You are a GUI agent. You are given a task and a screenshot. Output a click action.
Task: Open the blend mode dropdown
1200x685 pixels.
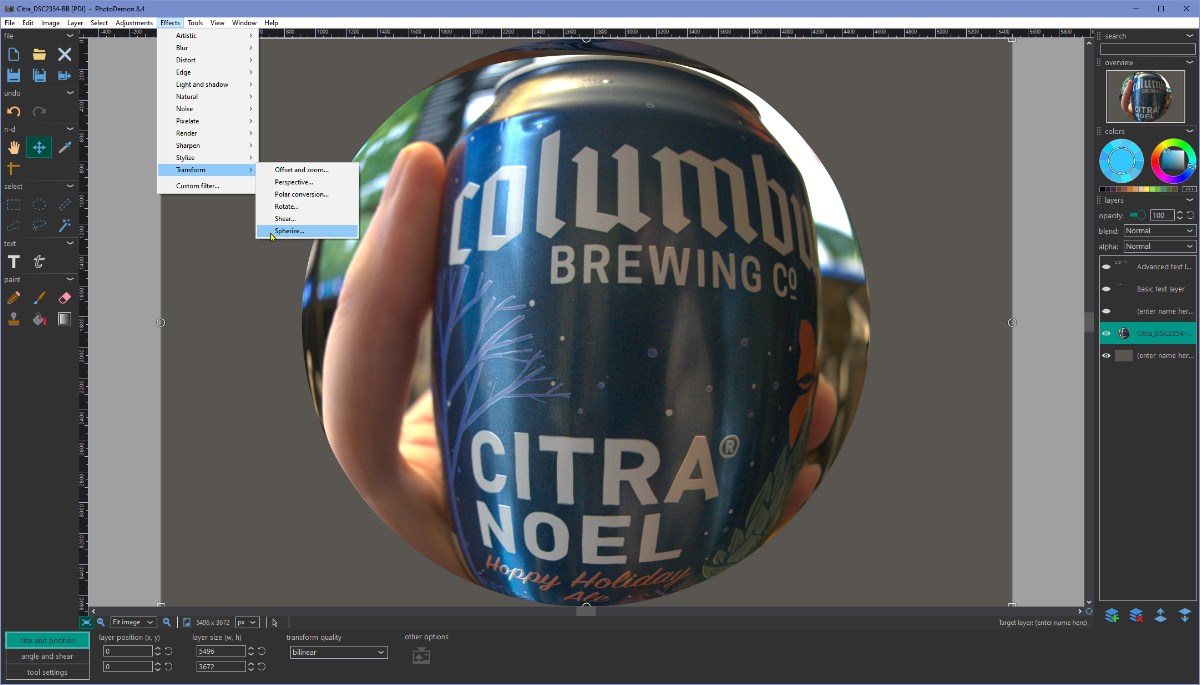1160,231
